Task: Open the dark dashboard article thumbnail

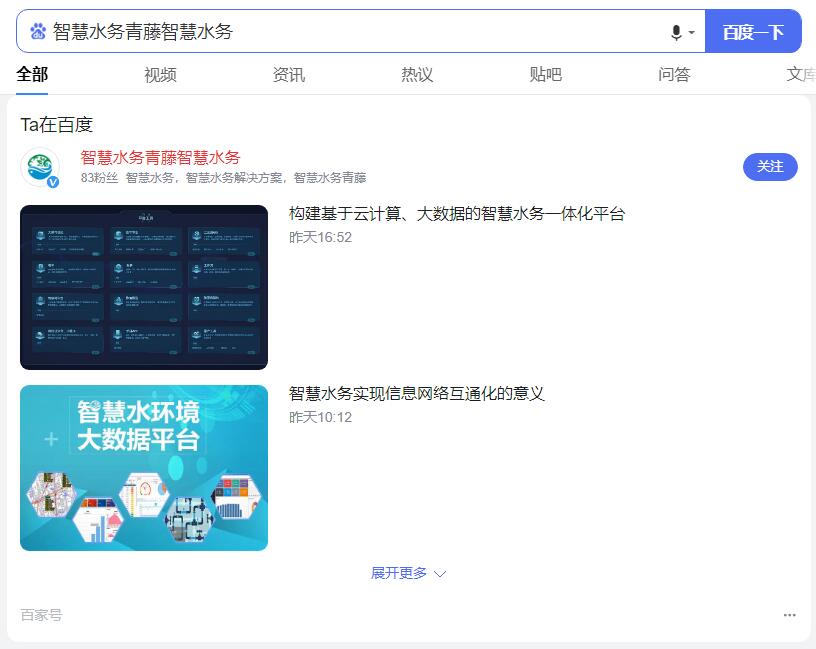Action: 144,287
